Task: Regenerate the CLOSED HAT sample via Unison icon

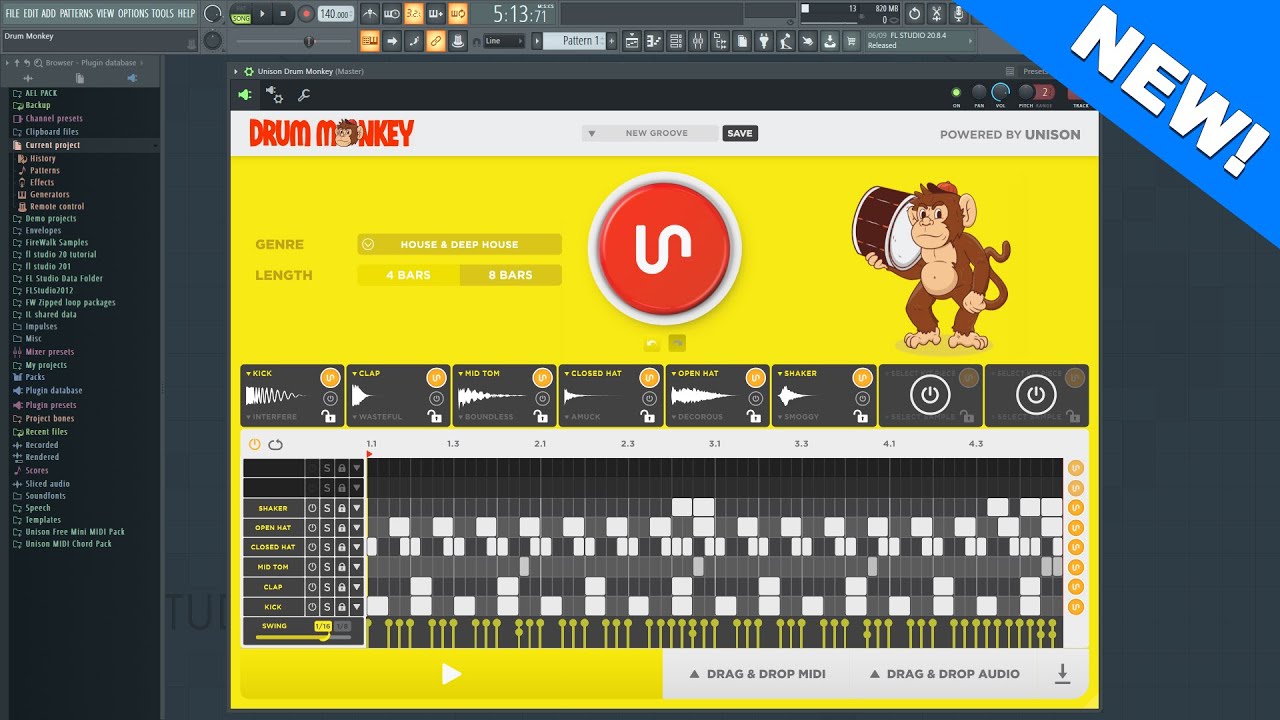Action: tap(649, 377)
